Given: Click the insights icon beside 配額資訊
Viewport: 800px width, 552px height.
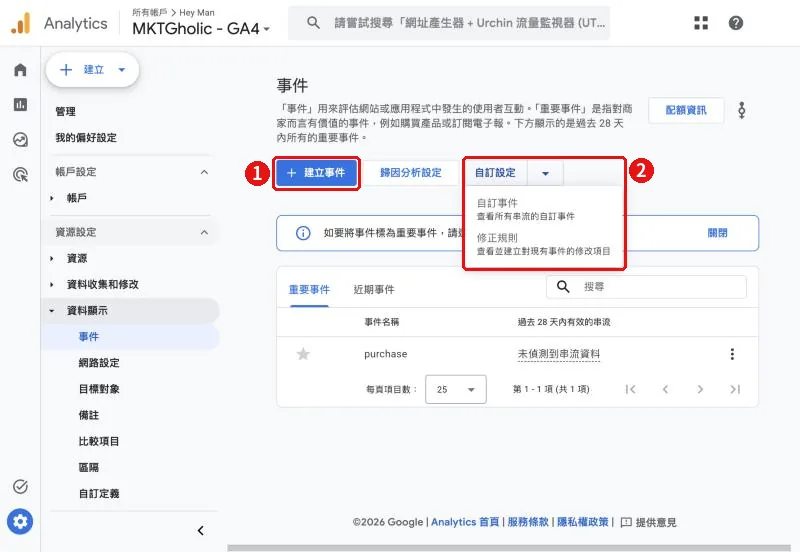Looking at the screenshot, I should click(x=742, y=110).
